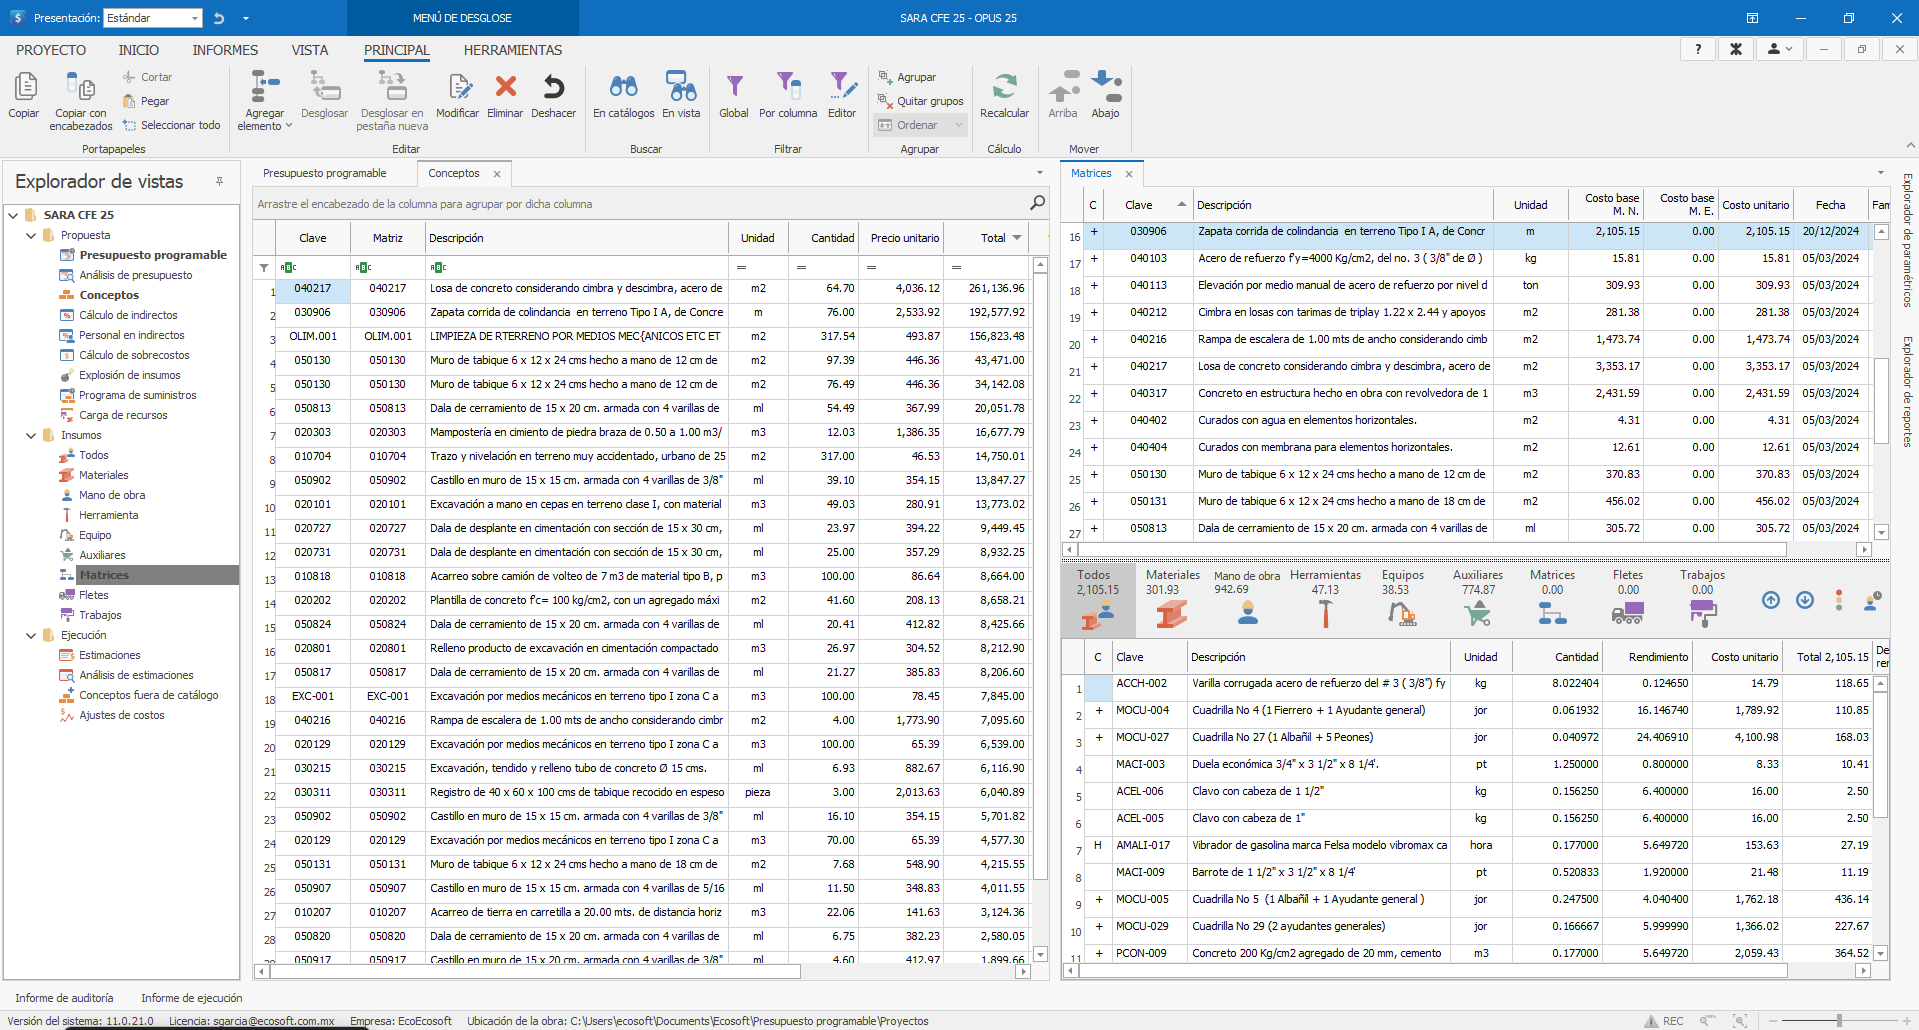
Task: Select Mano de obra in Insumos tree
Action: pos(112,495)
